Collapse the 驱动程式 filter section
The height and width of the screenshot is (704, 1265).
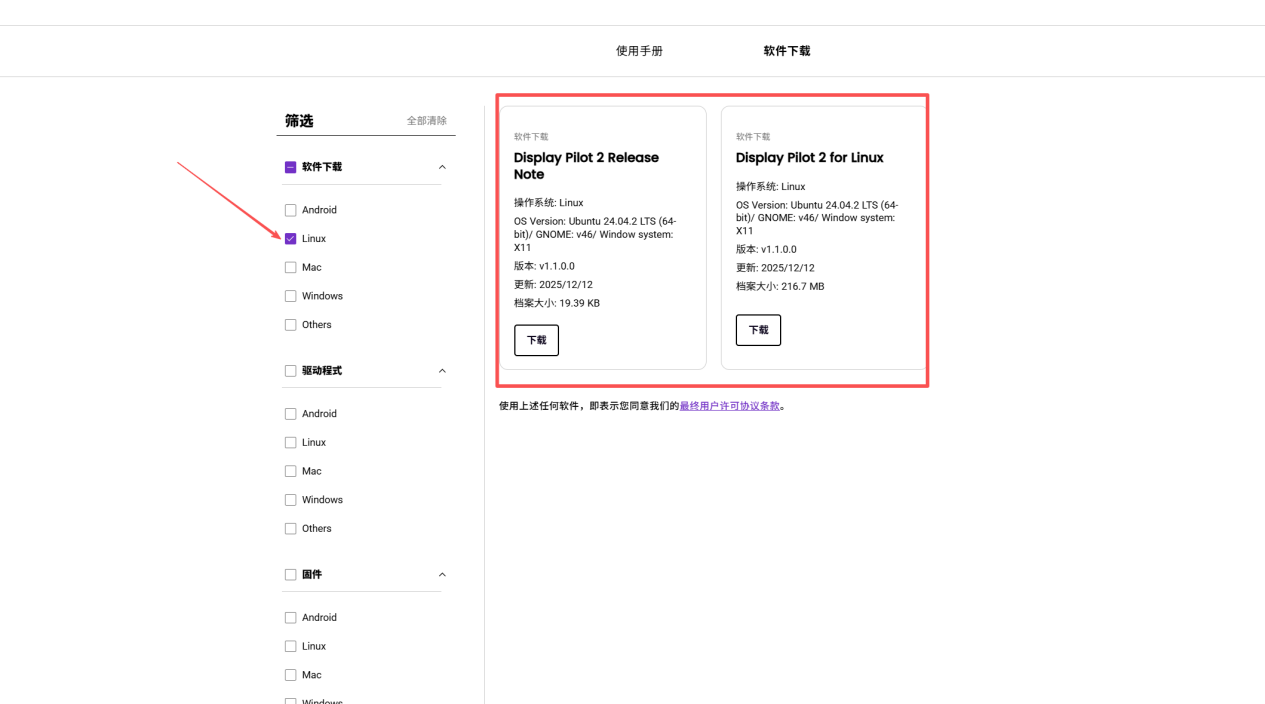click(442, 371)
